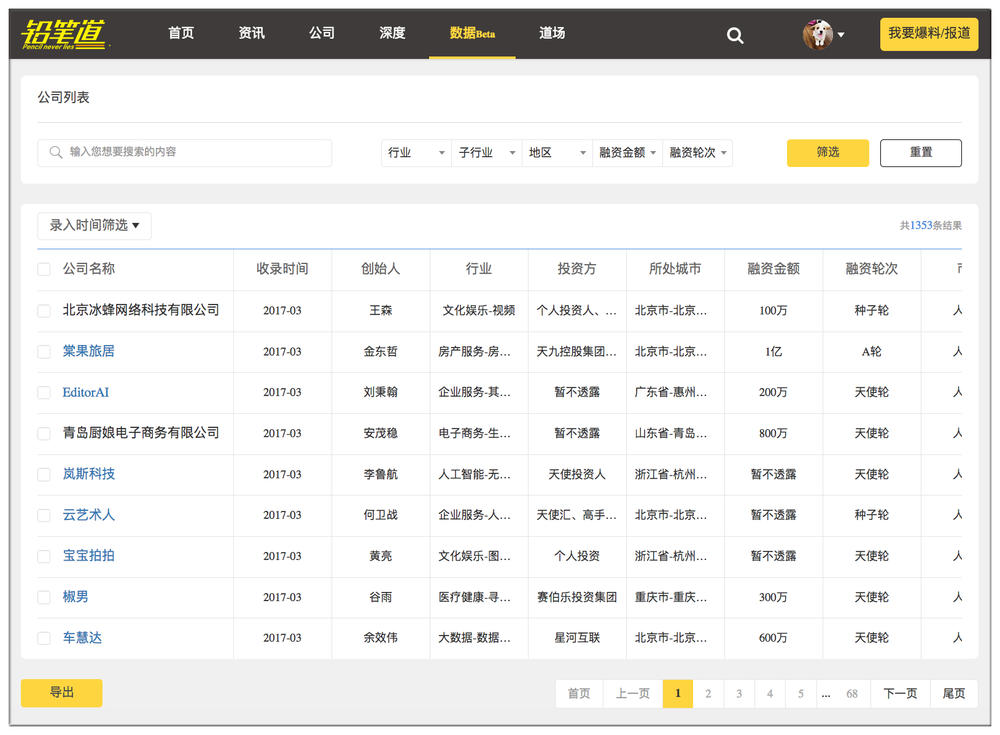The width and height of the screenshot is (1000, 735).
Task: Switch to the 资讯 nav tab
Action: click(252, 33)
